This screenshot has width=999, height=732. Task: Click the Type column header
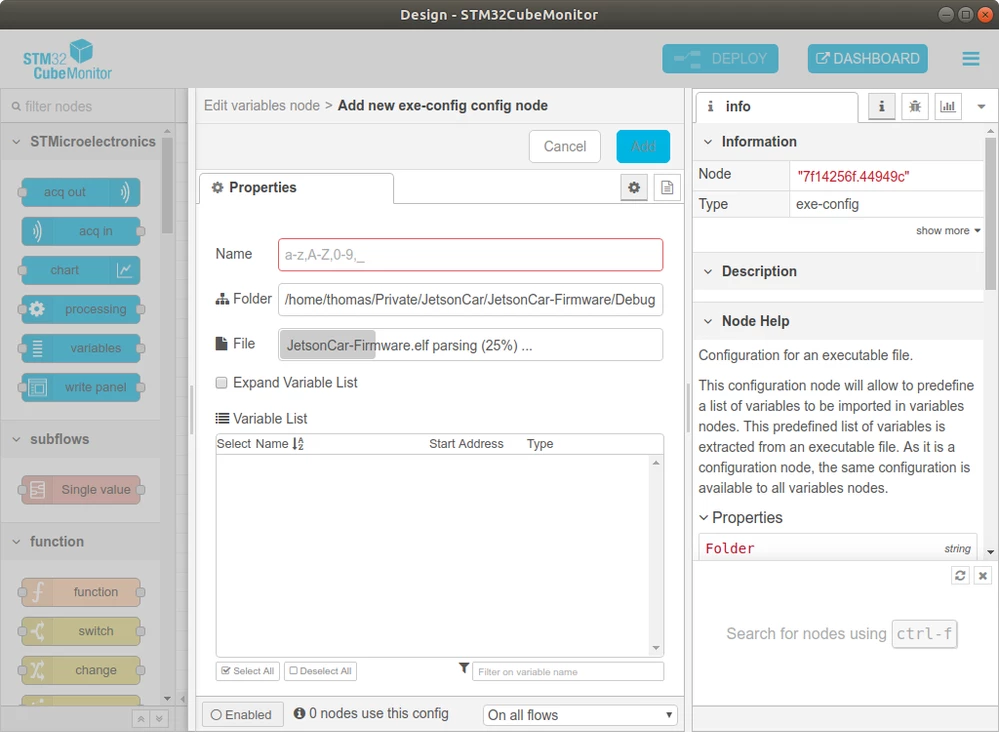[540, 444]
